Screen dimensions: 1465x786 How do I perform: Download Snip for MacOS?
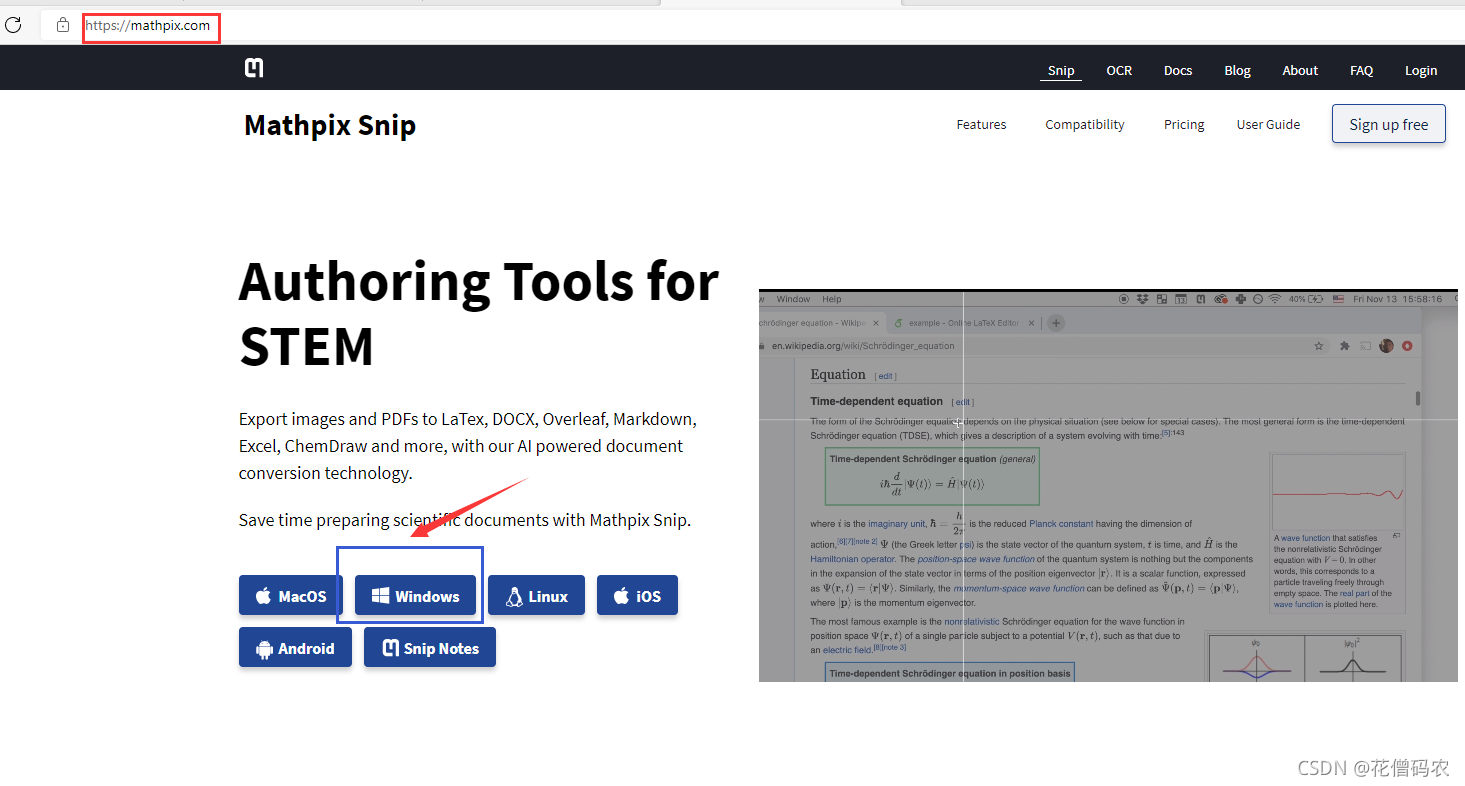[291, 596]
